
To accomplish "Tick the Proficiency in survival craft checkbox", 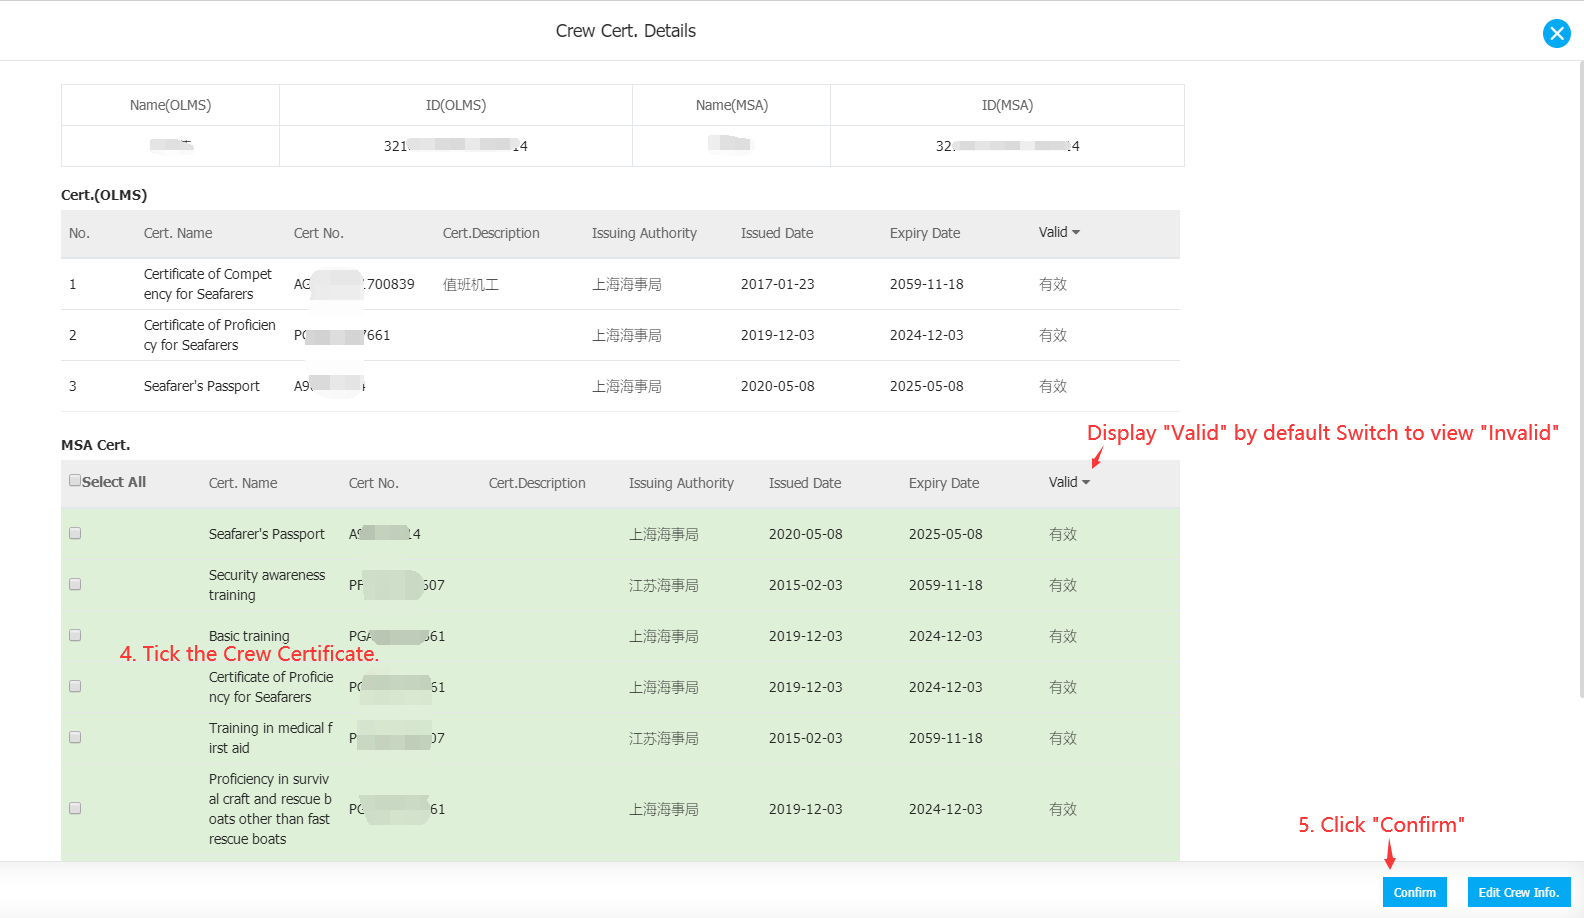I will [75, 809].
